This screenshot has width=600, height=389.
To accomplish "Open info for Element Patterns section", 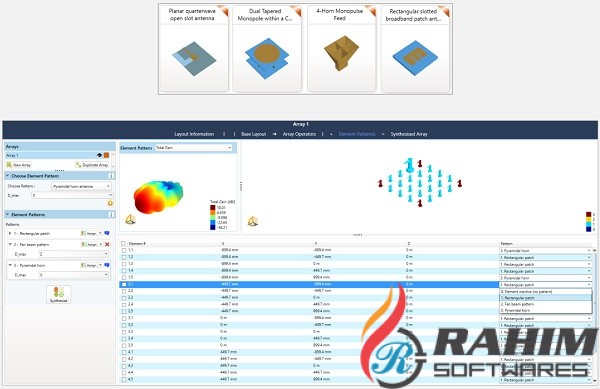I will pos(111,215).
